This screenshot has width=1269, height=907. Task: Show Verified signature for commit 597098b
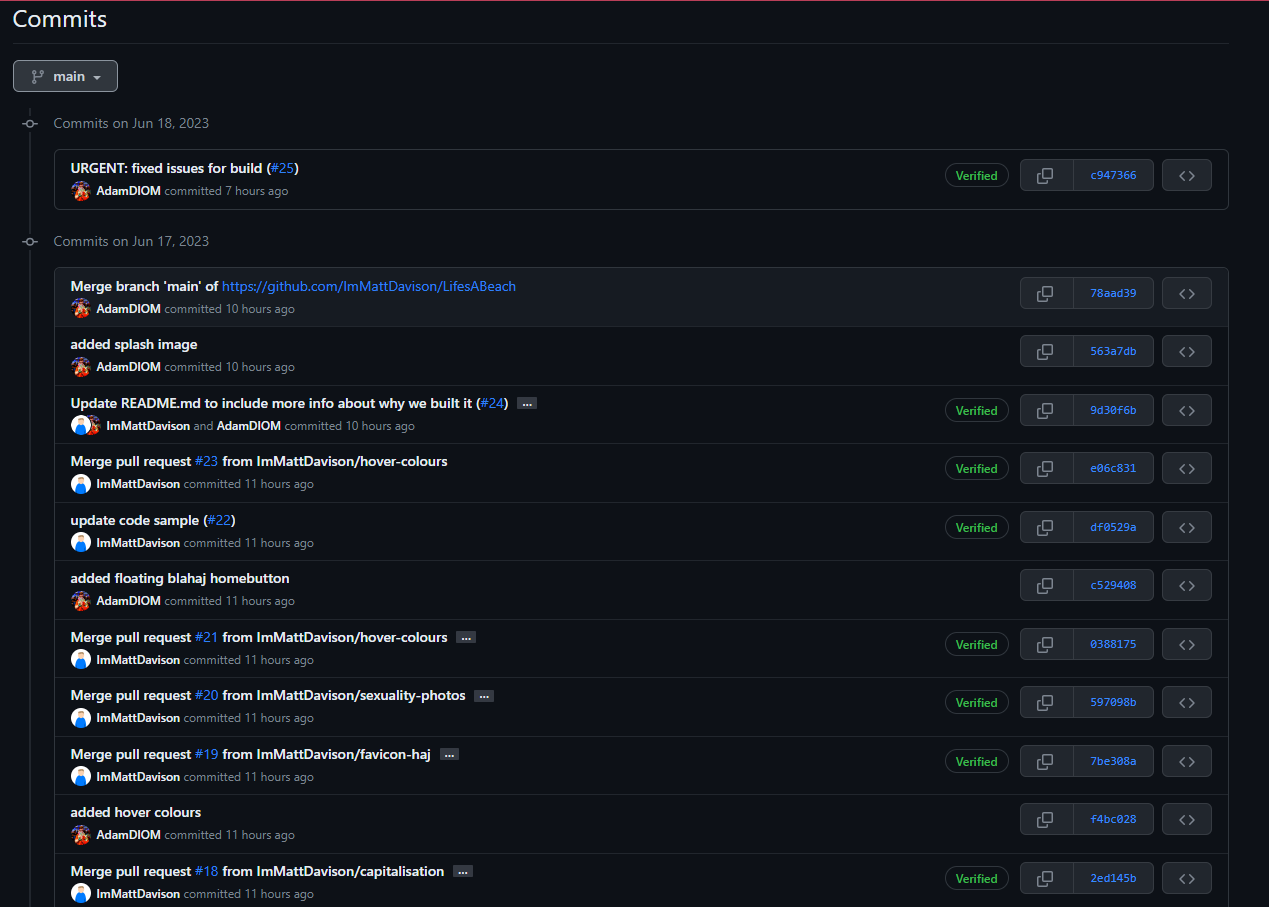click(x=977, y=702)
